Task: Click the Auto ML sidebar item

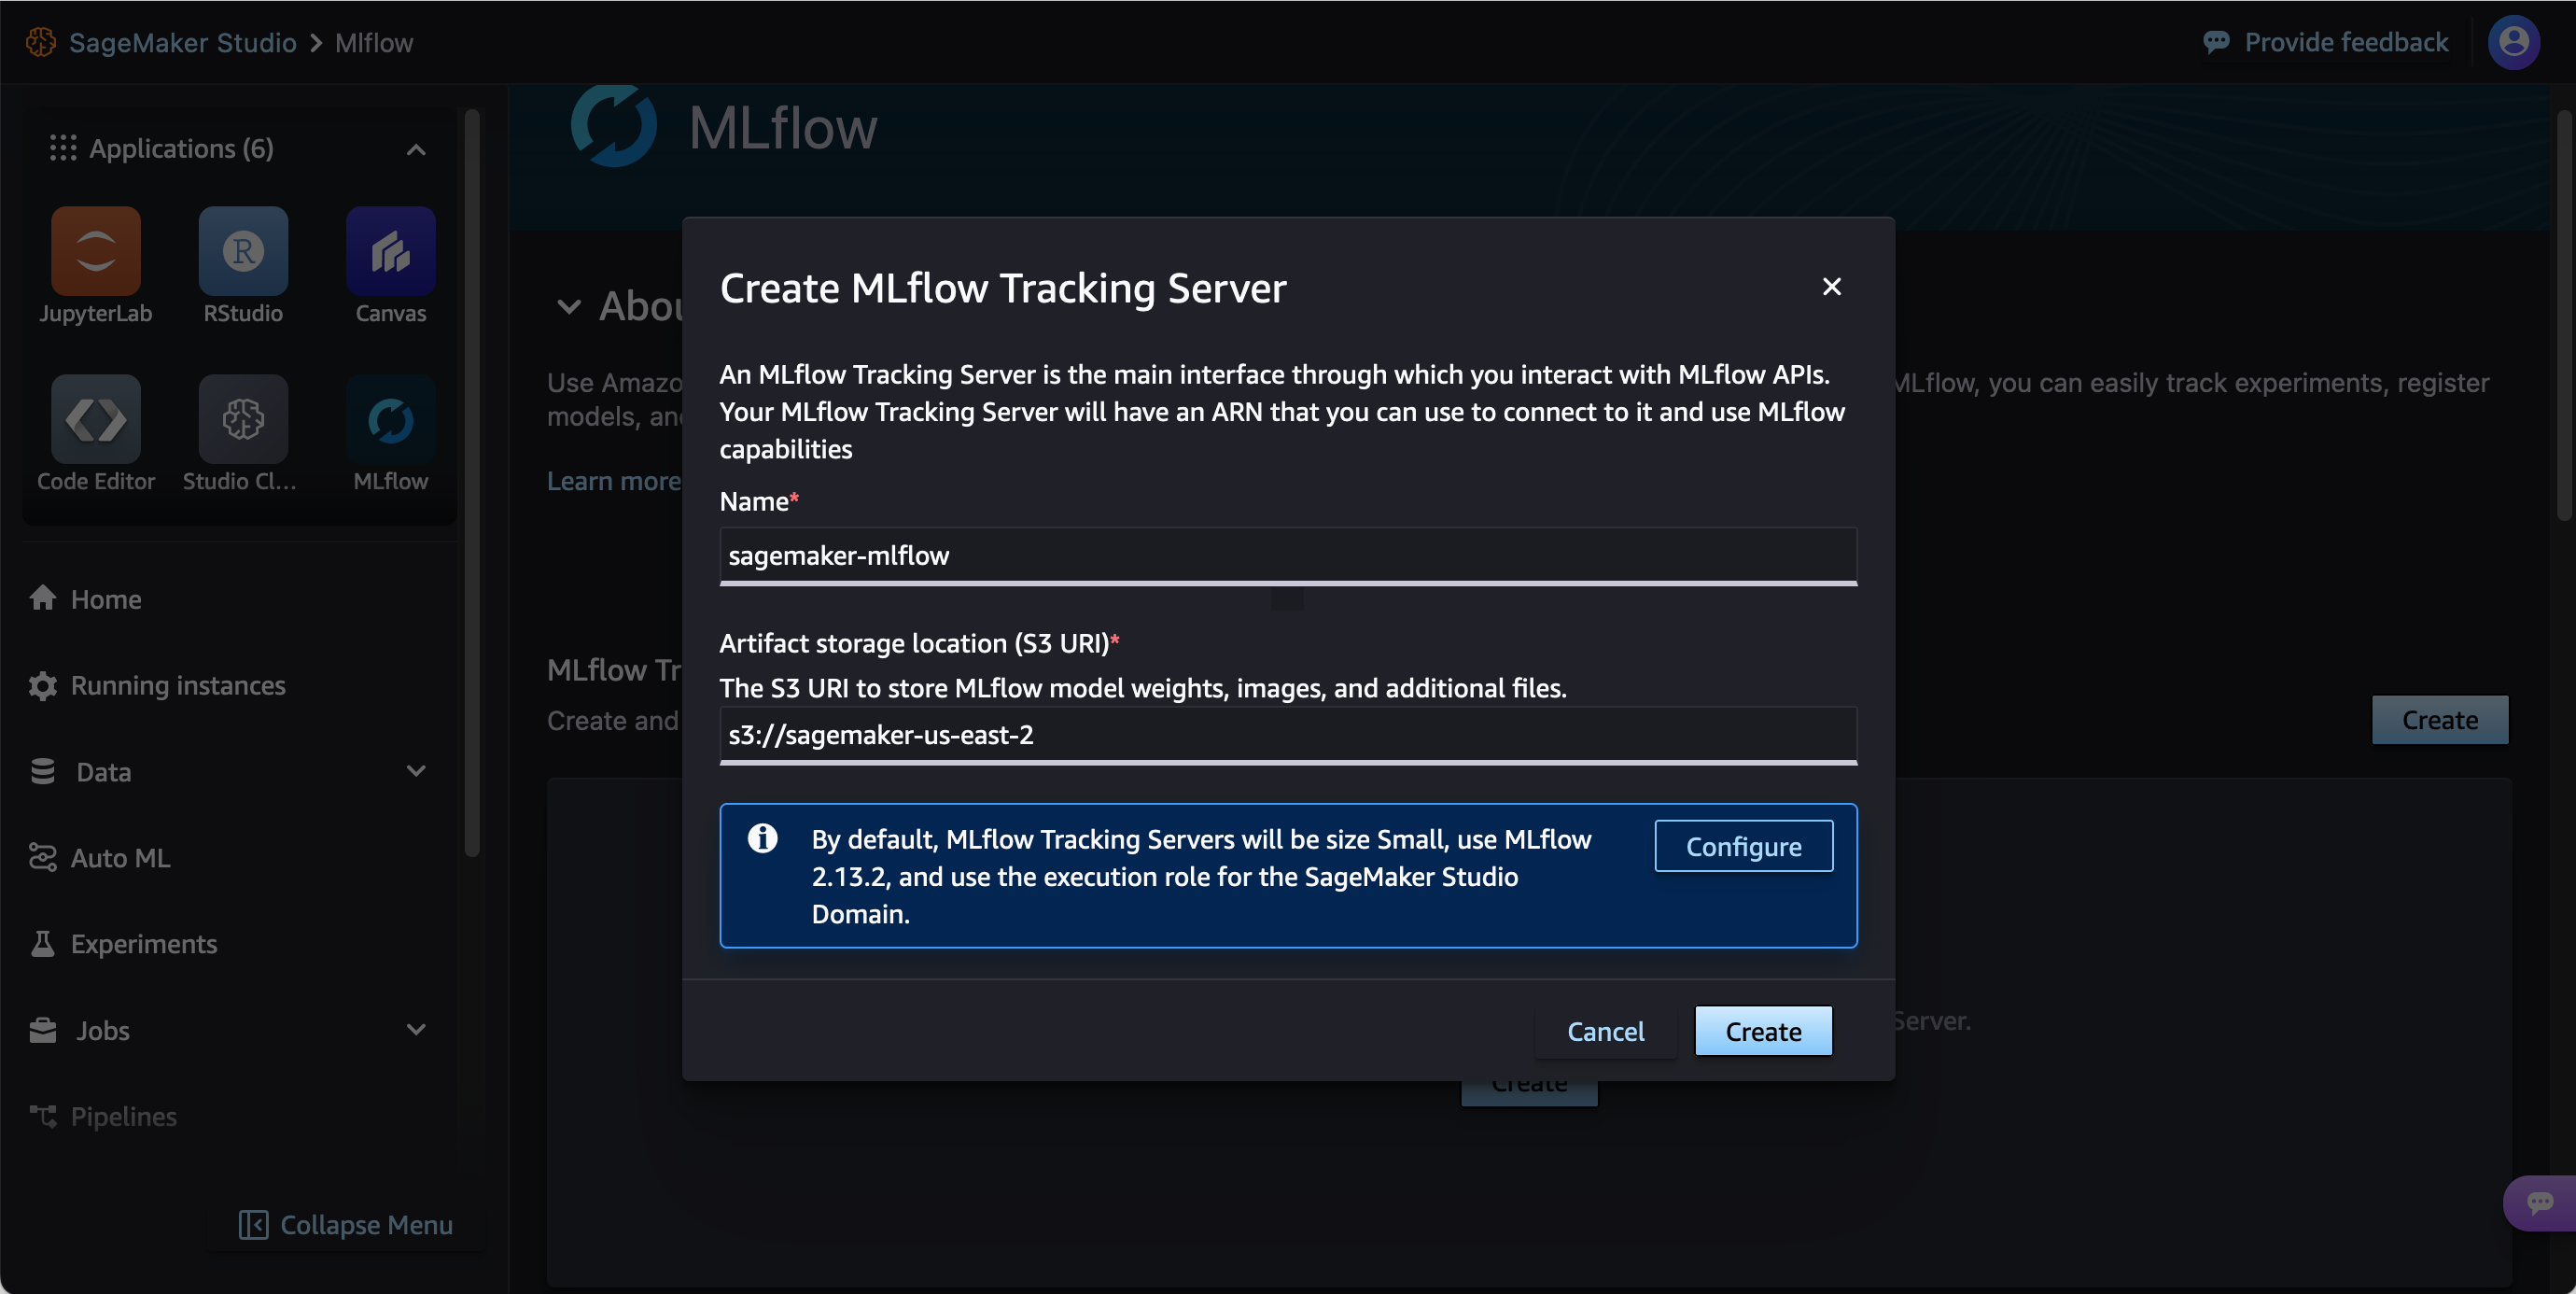Action: [119, 857]
